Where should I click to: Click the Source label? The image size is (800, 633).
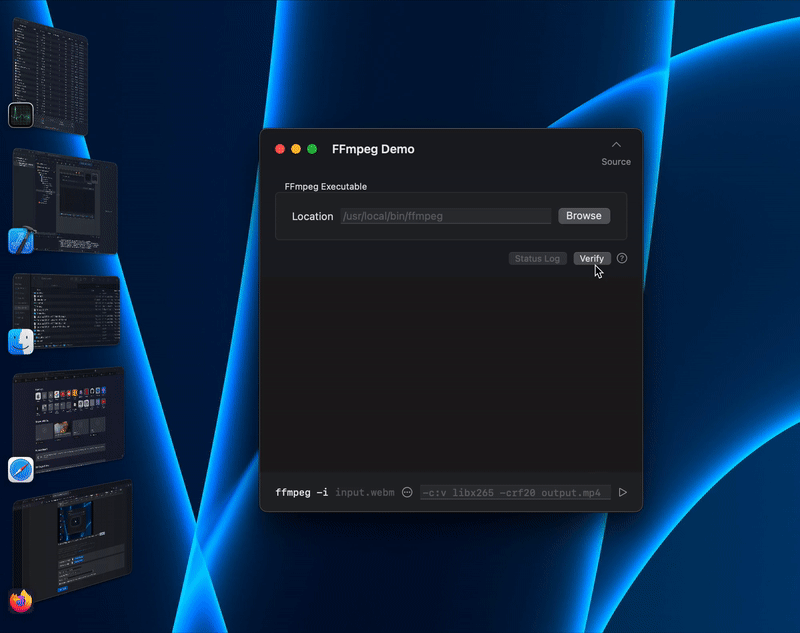point(616,162)
